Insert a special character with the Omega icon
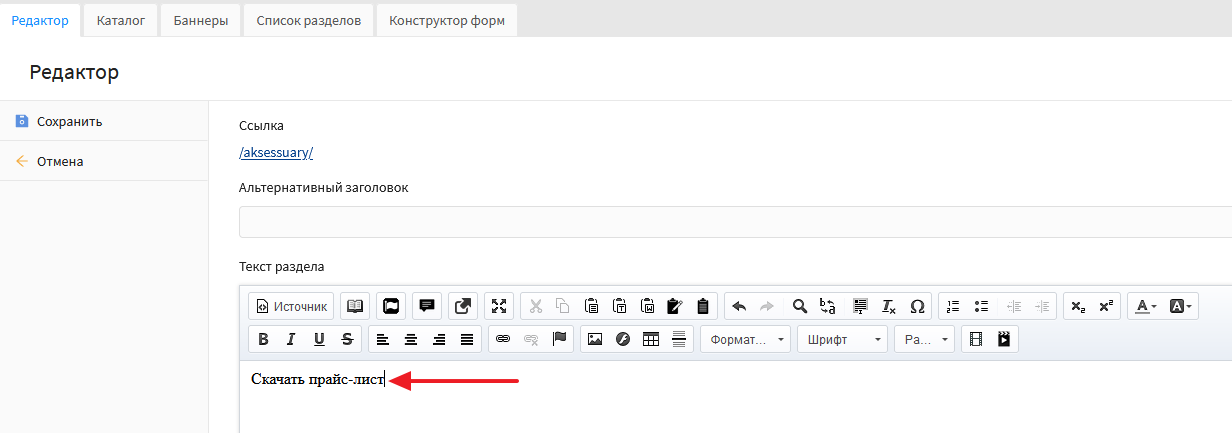 point(917,306)
